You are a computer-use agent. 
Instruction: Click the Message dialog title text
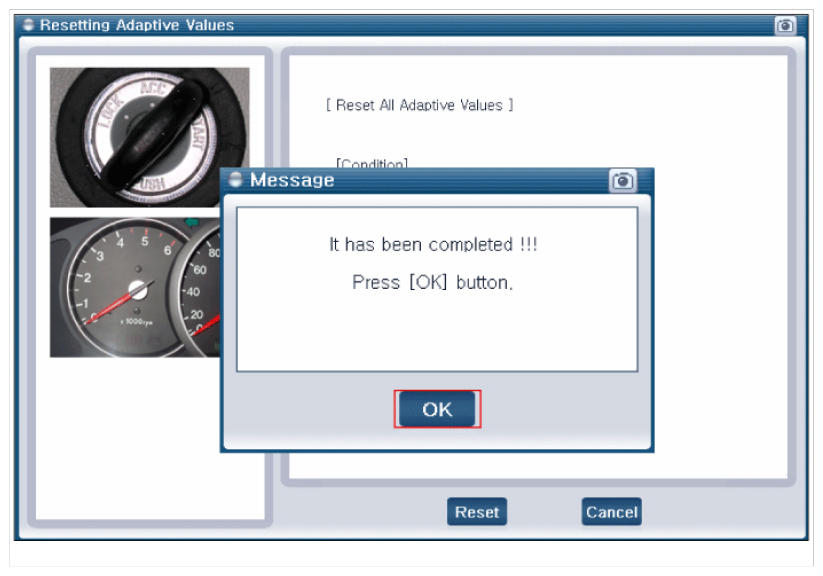pyautogui.click(x=292, y=181)
